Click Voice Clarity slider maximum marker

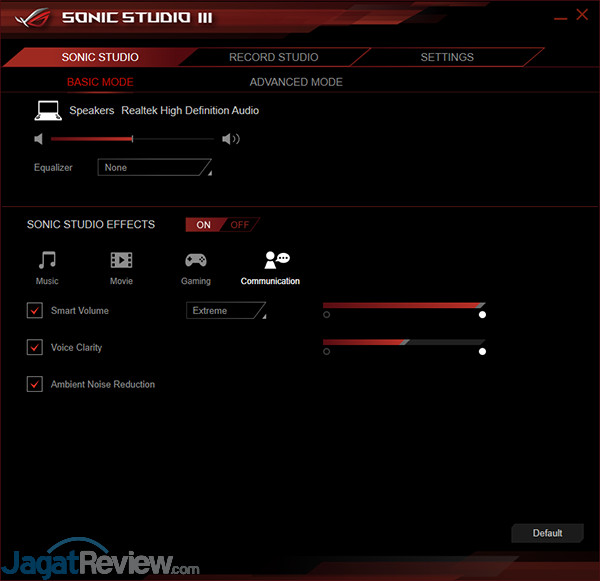pos(483,351)
